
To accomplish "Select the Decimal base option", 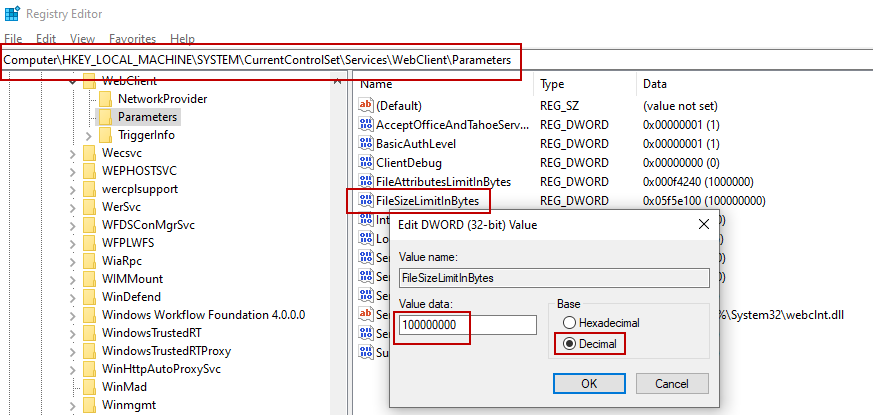I will click(x=570, y=344).
